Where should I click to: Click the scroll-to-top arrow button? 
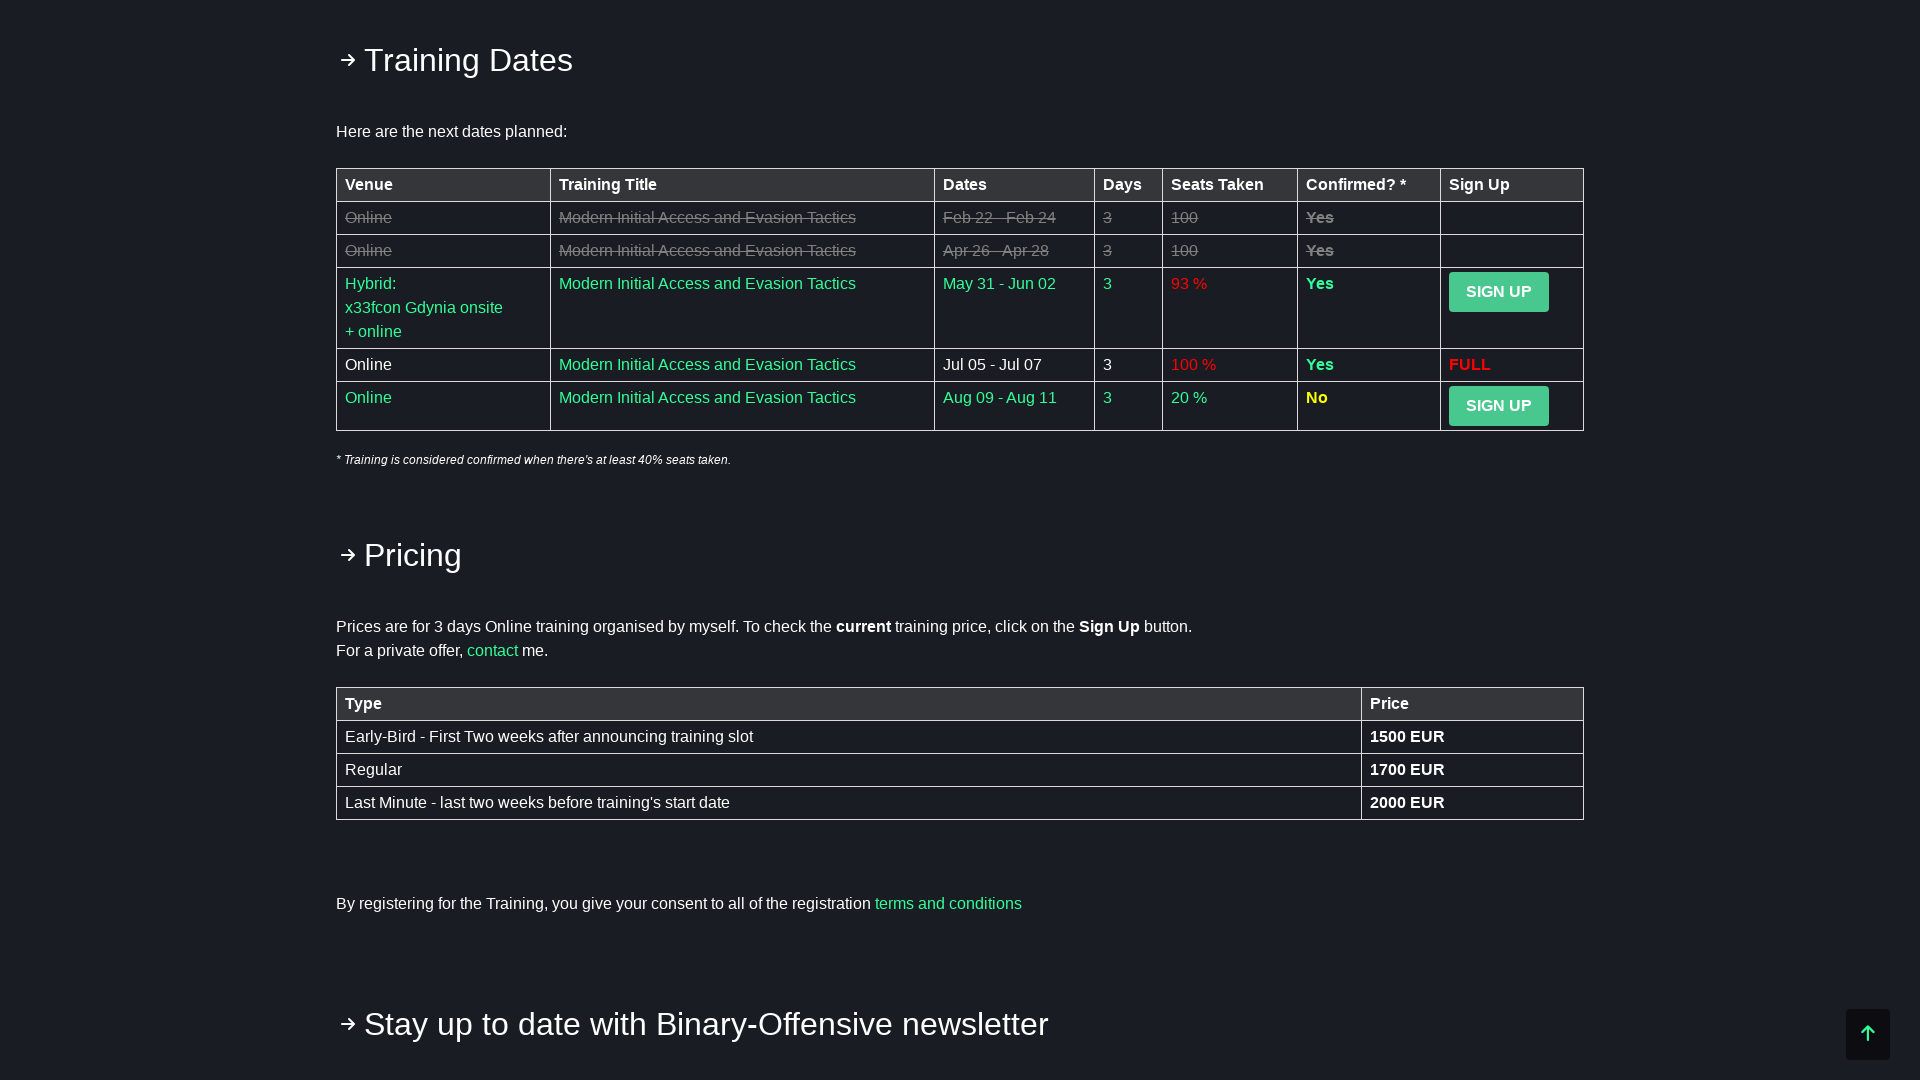[x=1867, y=1034]
